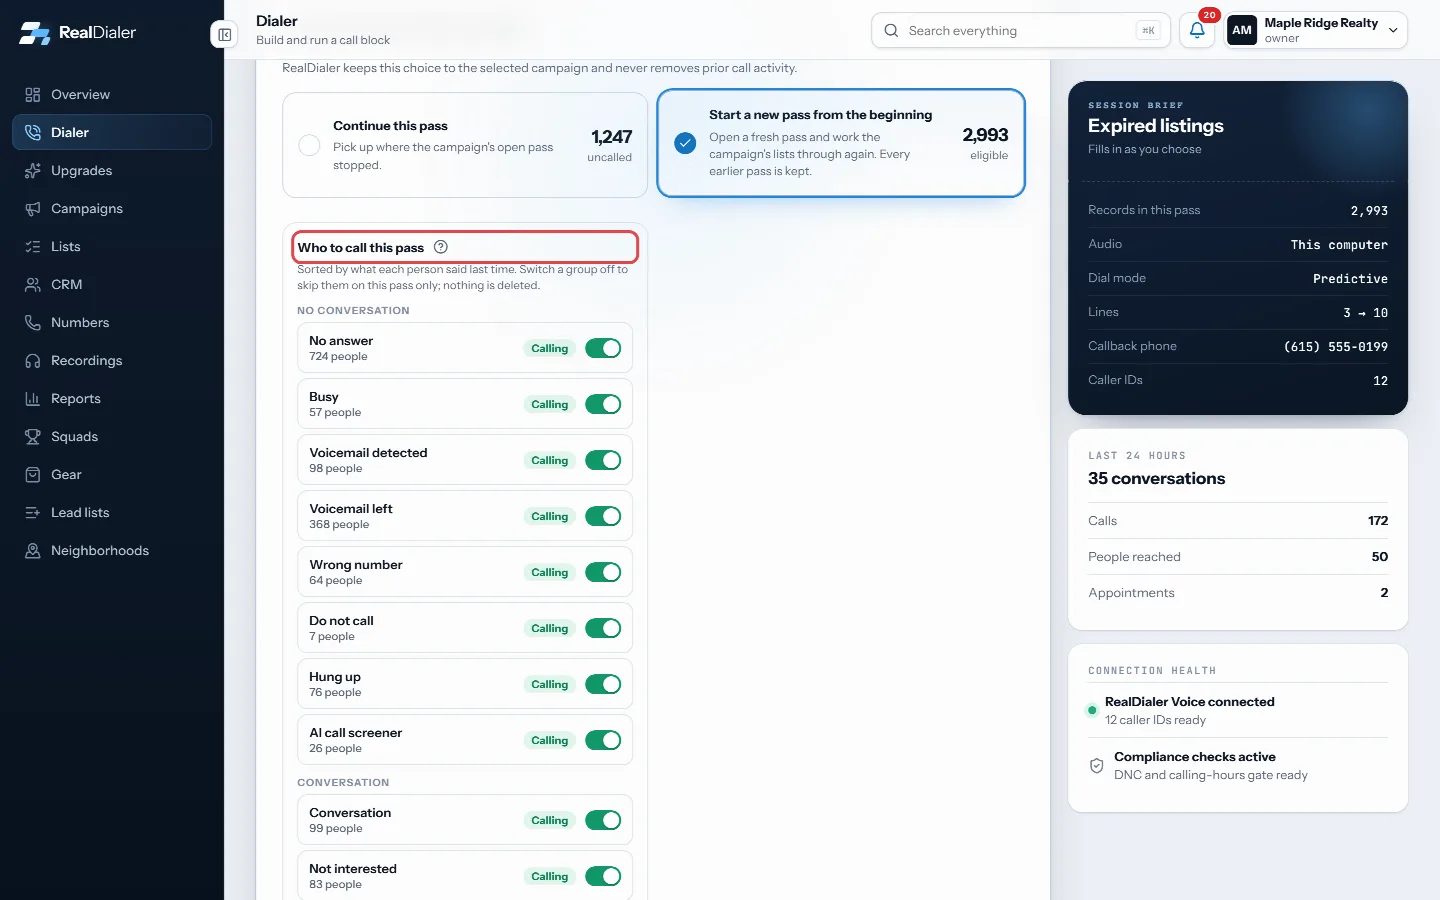
Task: Click the Squads trophy icon in sidebar
Action: pyautogui.click(x=33, y=437)
